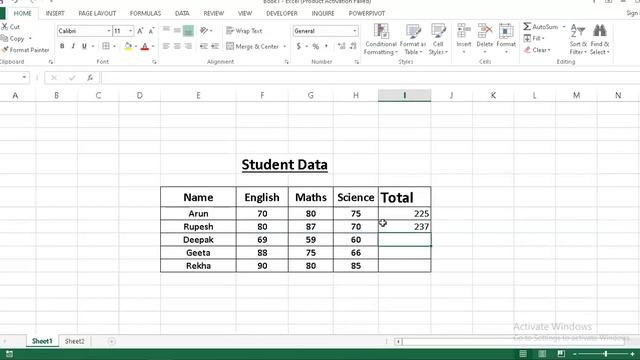The height and width of the screenshot is (360, 640).
Task: Add a new sheet with plus button
Action: (x=111, y=341)
